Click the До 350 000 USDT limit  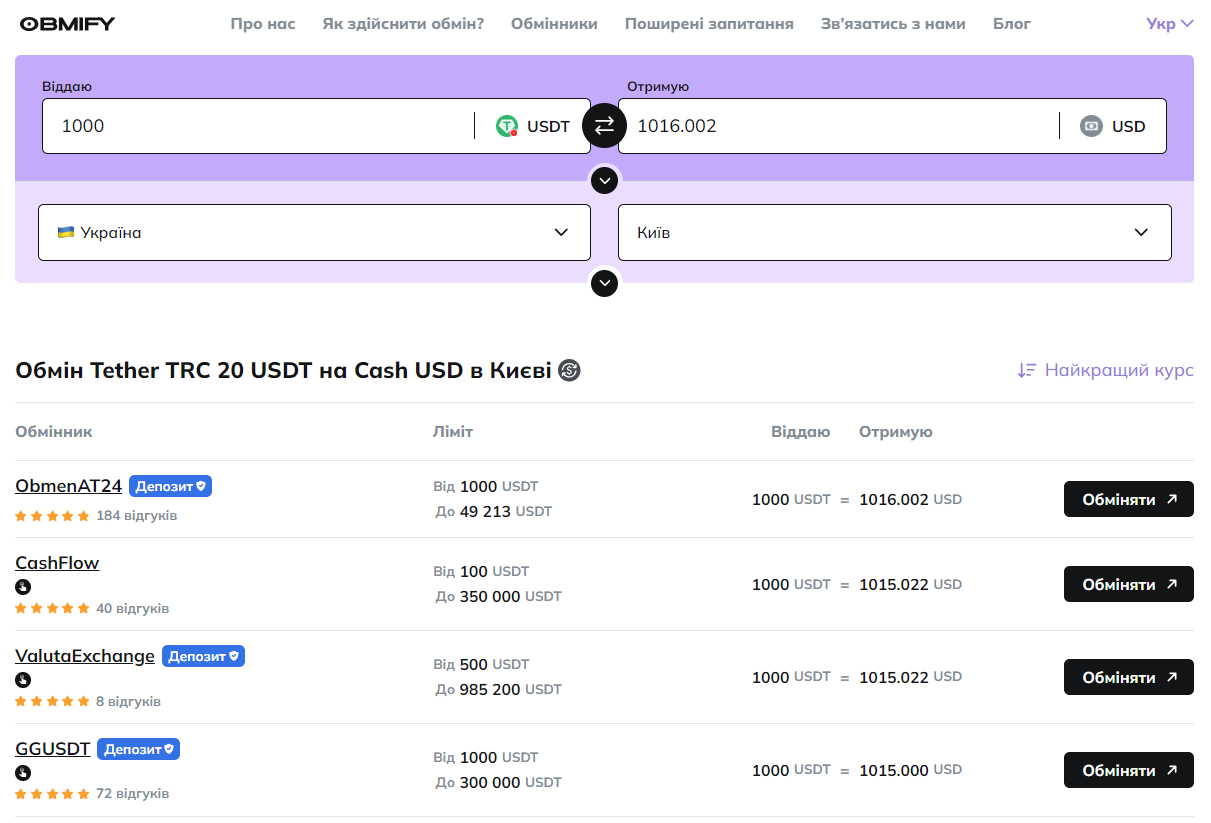tap(498, 596)
